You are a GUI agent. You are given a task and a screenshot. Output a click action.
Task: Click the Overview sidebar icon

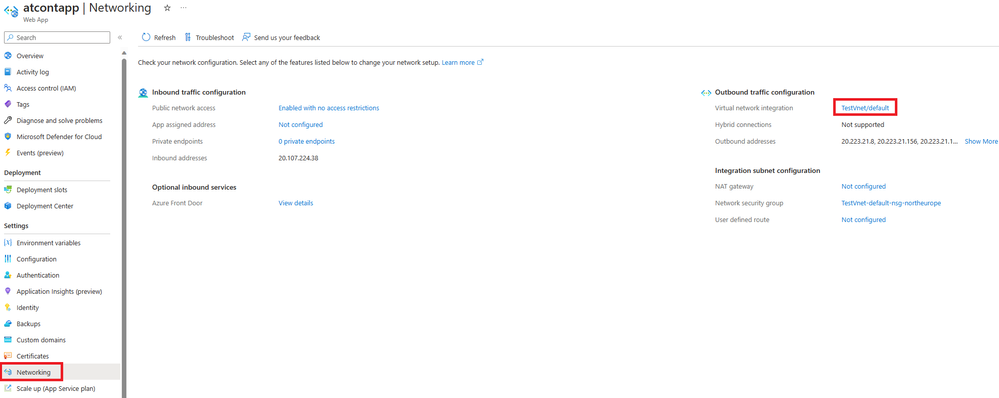coord(8,56)
